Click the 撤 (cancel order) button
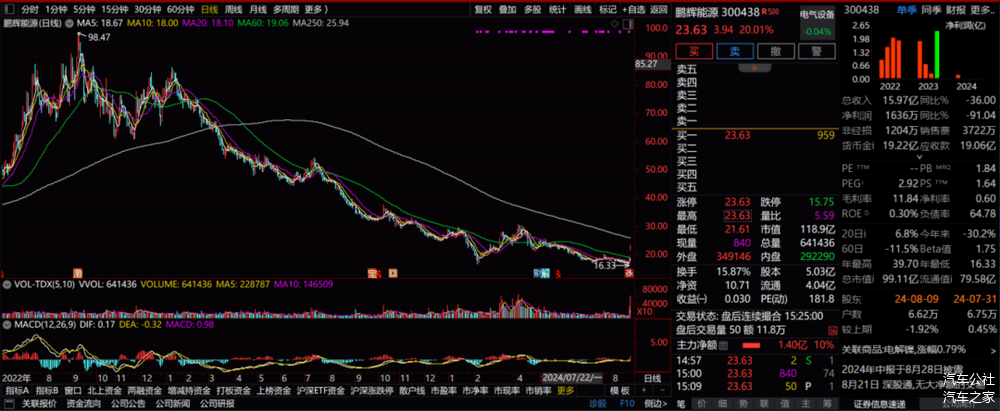Viewport: 1000px width, 411px height. click(776, 52)
